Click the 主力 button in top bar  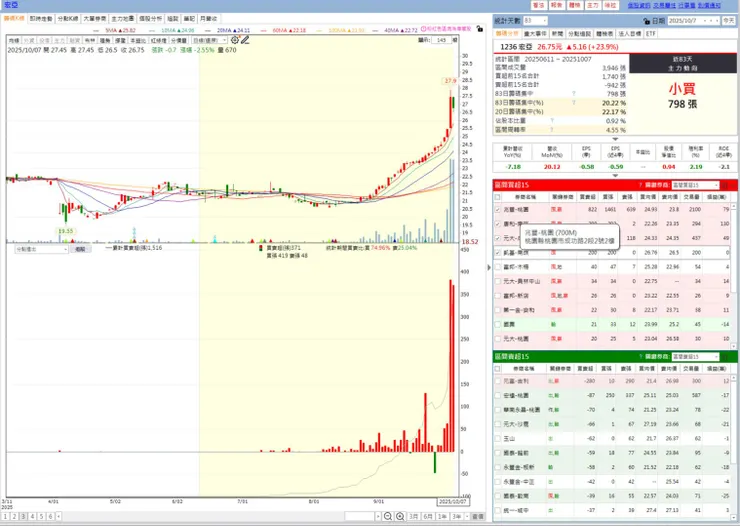(593, 5)
